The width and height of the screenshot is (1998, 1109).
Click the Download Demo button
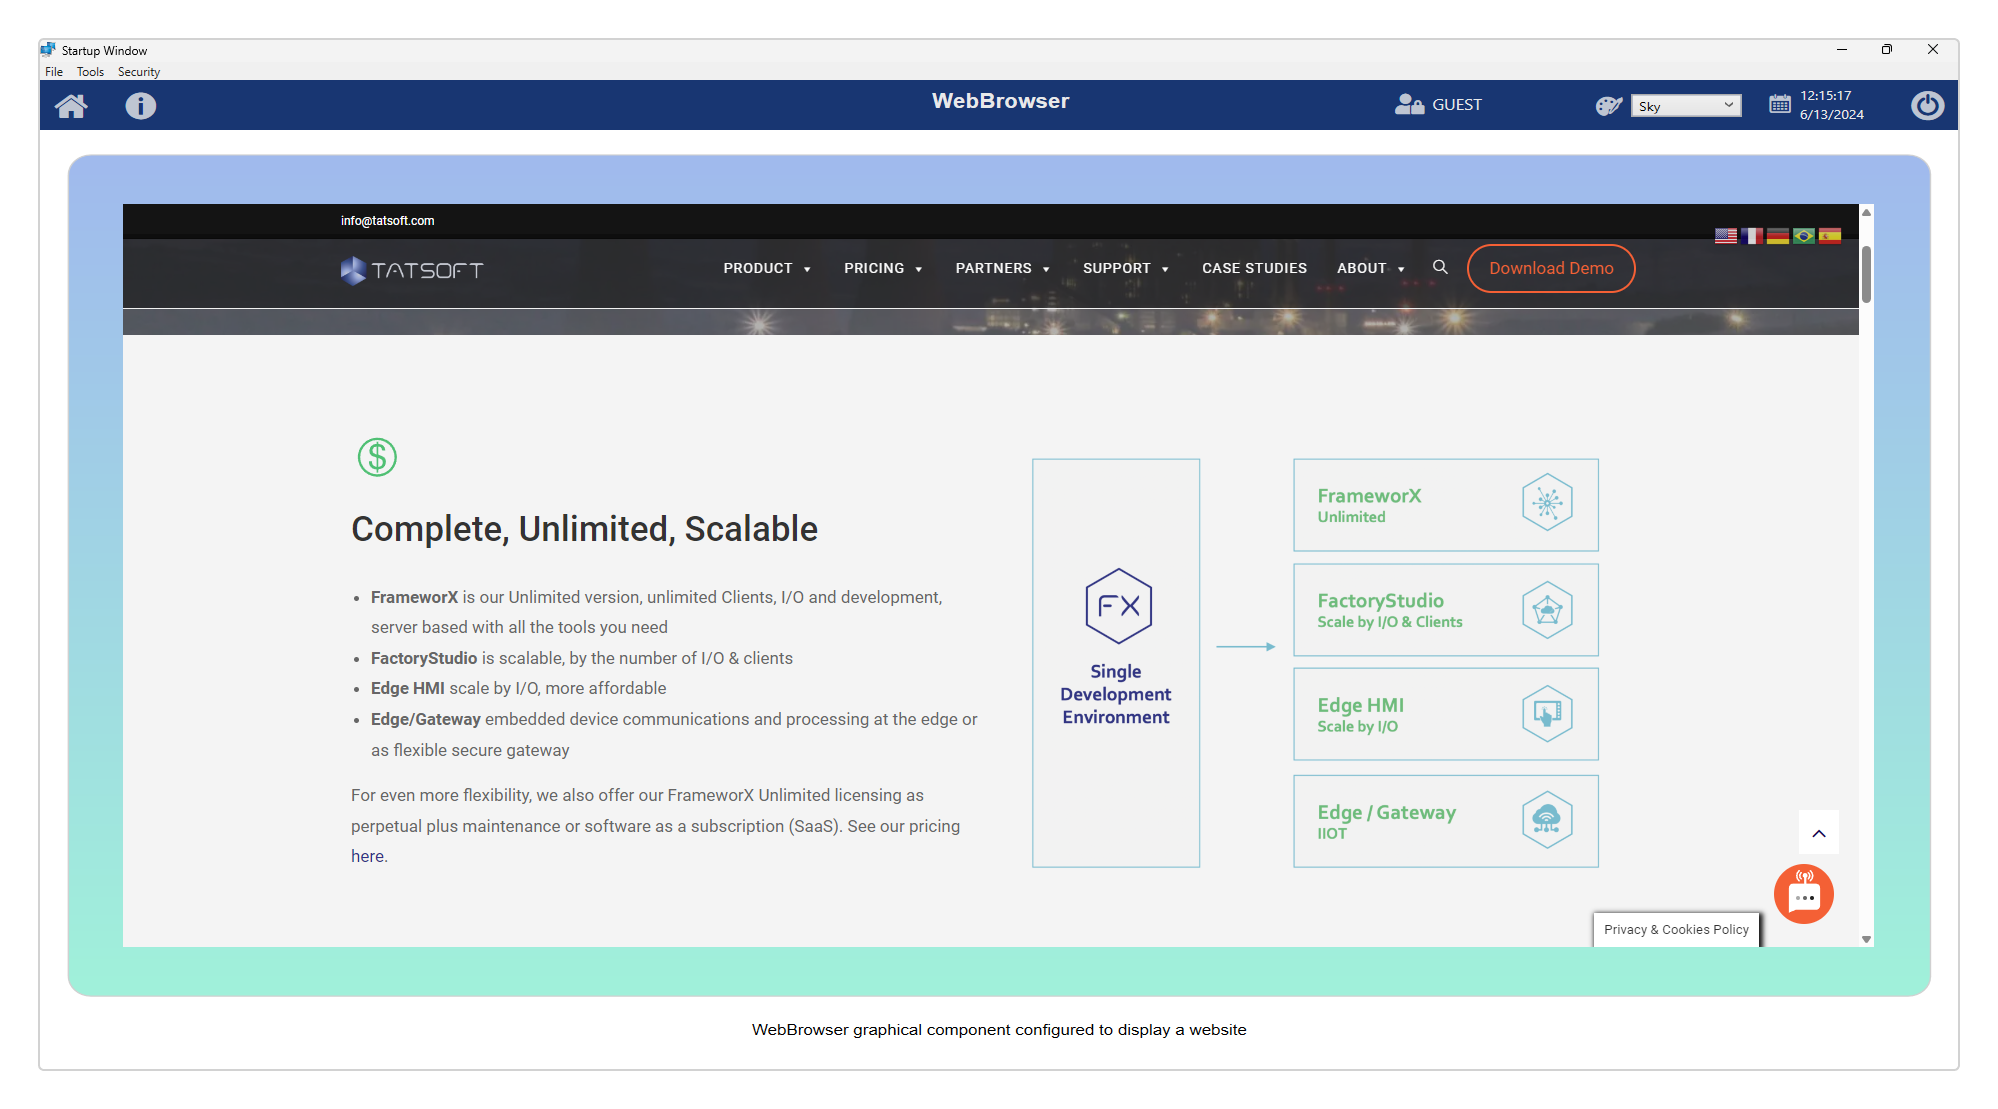[x=1551, y=268]
